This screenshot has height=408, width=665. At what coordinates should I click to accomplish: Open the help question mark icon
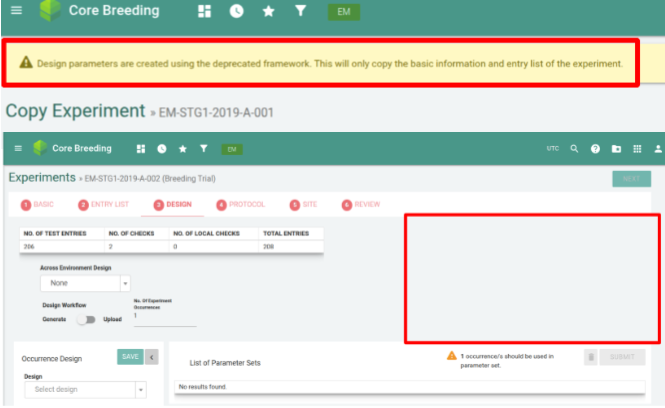click(595, 149)
